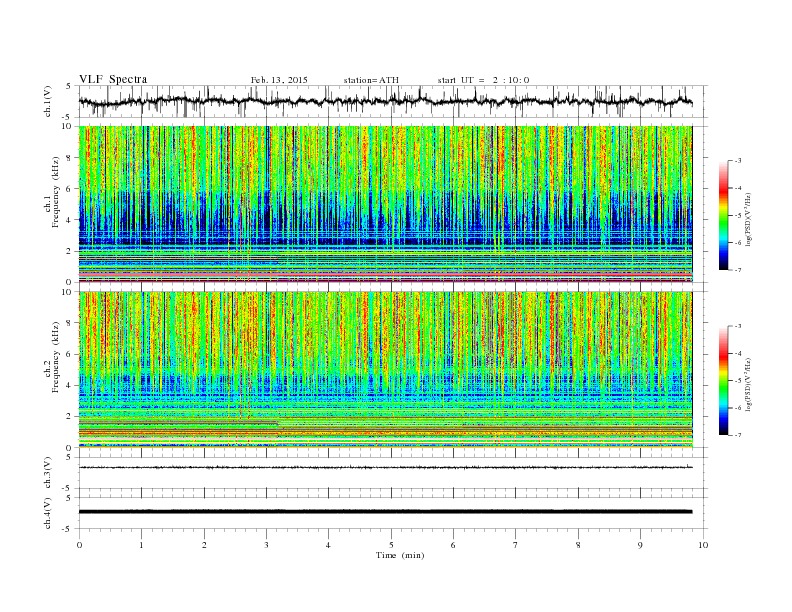Click the 'Time (min)' axis label
The width and height of the screenshot is (792, 612).
coord(400,555)
